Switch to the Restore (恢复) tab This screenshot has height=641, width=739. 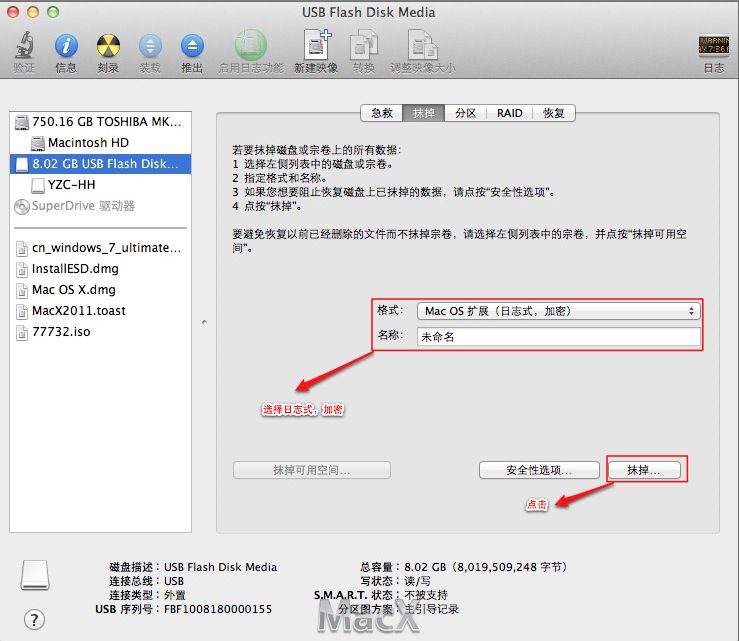554,113
